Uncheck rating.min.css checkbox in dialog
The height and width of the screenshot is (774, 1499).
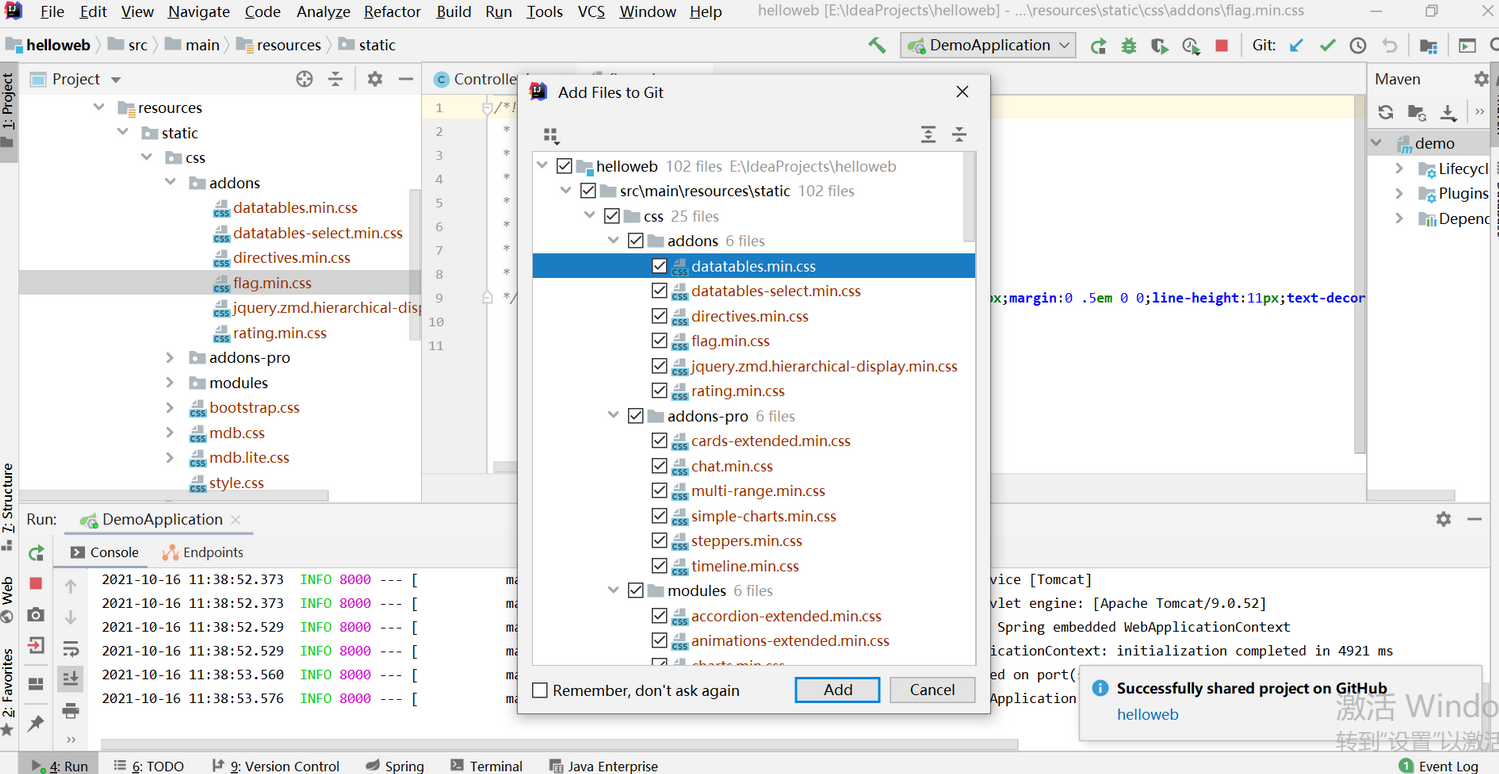659,391
